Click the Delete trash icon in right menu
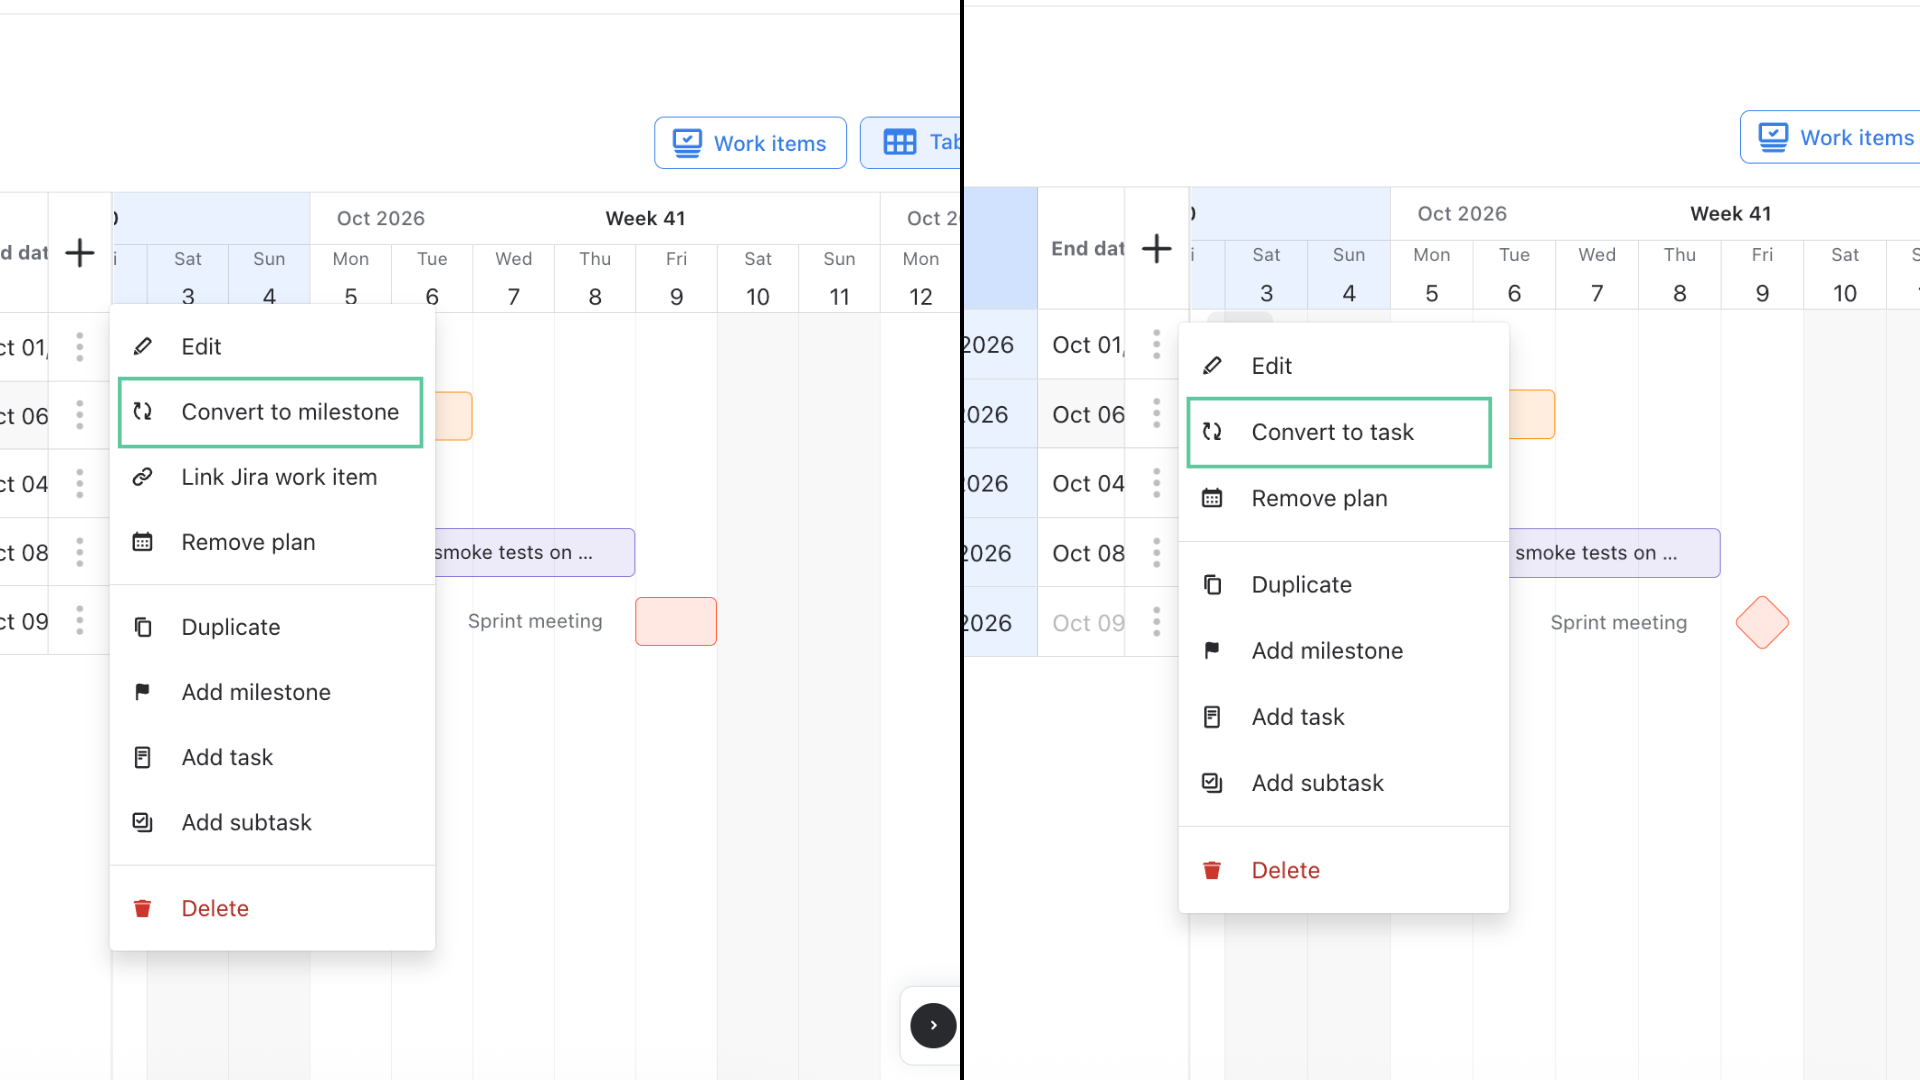Screen dimensions: 1920x1080 coord(1212,870)
